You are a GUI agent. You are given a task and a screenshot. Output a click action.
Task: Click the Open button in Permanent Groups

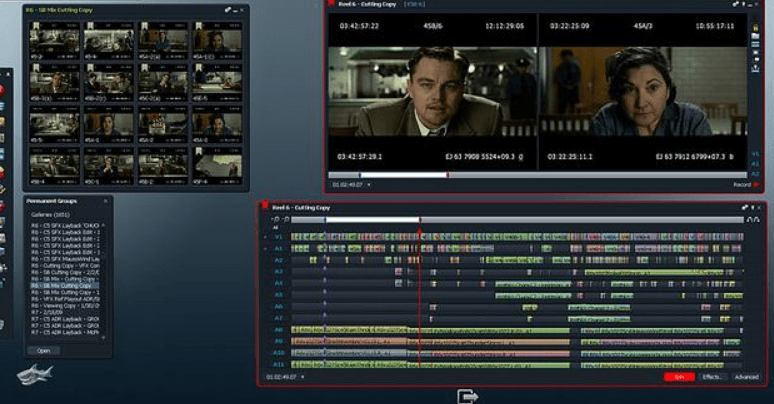[x=43, y=351]
